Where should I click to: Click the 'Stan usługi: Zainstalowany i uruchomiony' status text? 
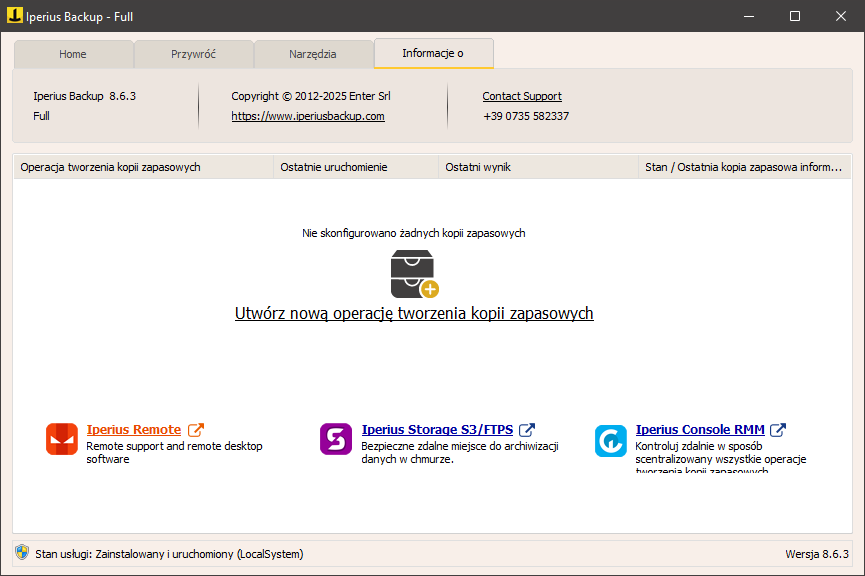tap(169, 554)
